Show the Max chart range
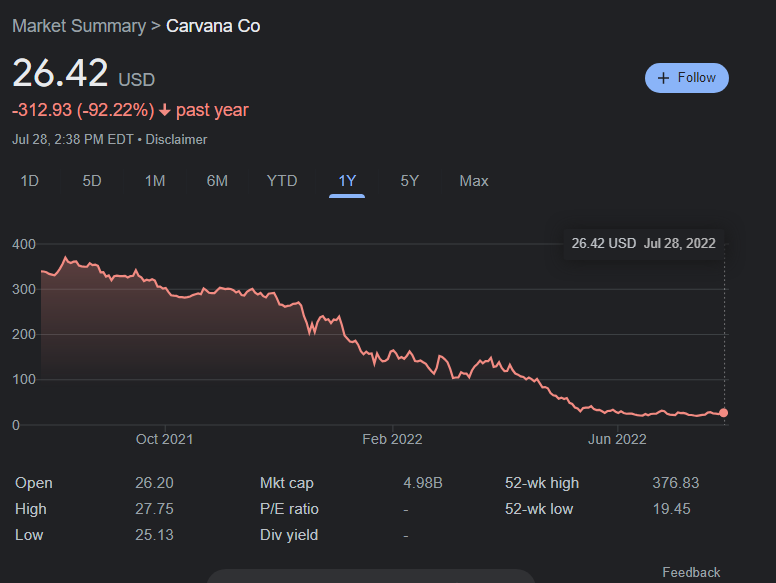776x583 pixels. click(x=474, y=181)
